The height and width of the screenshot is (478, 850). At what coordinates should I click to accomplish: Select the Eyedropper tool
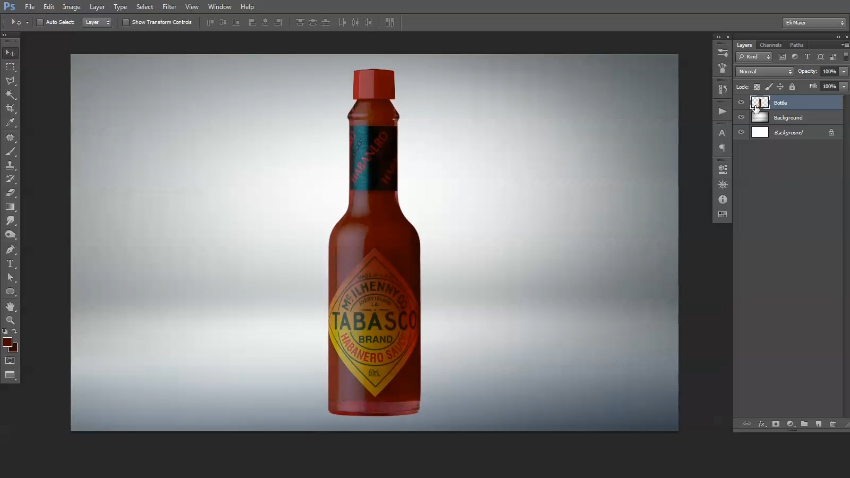10,123
